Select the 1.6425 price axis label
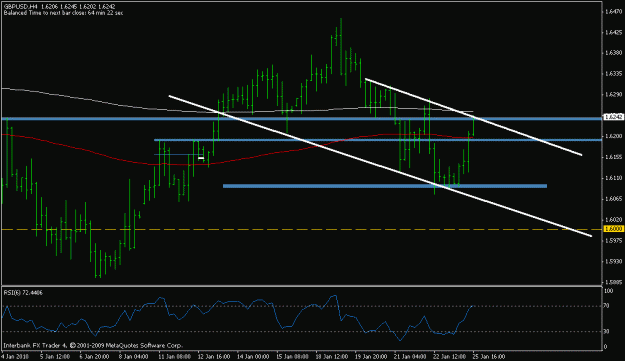The image size is (625, 361). 613,32
